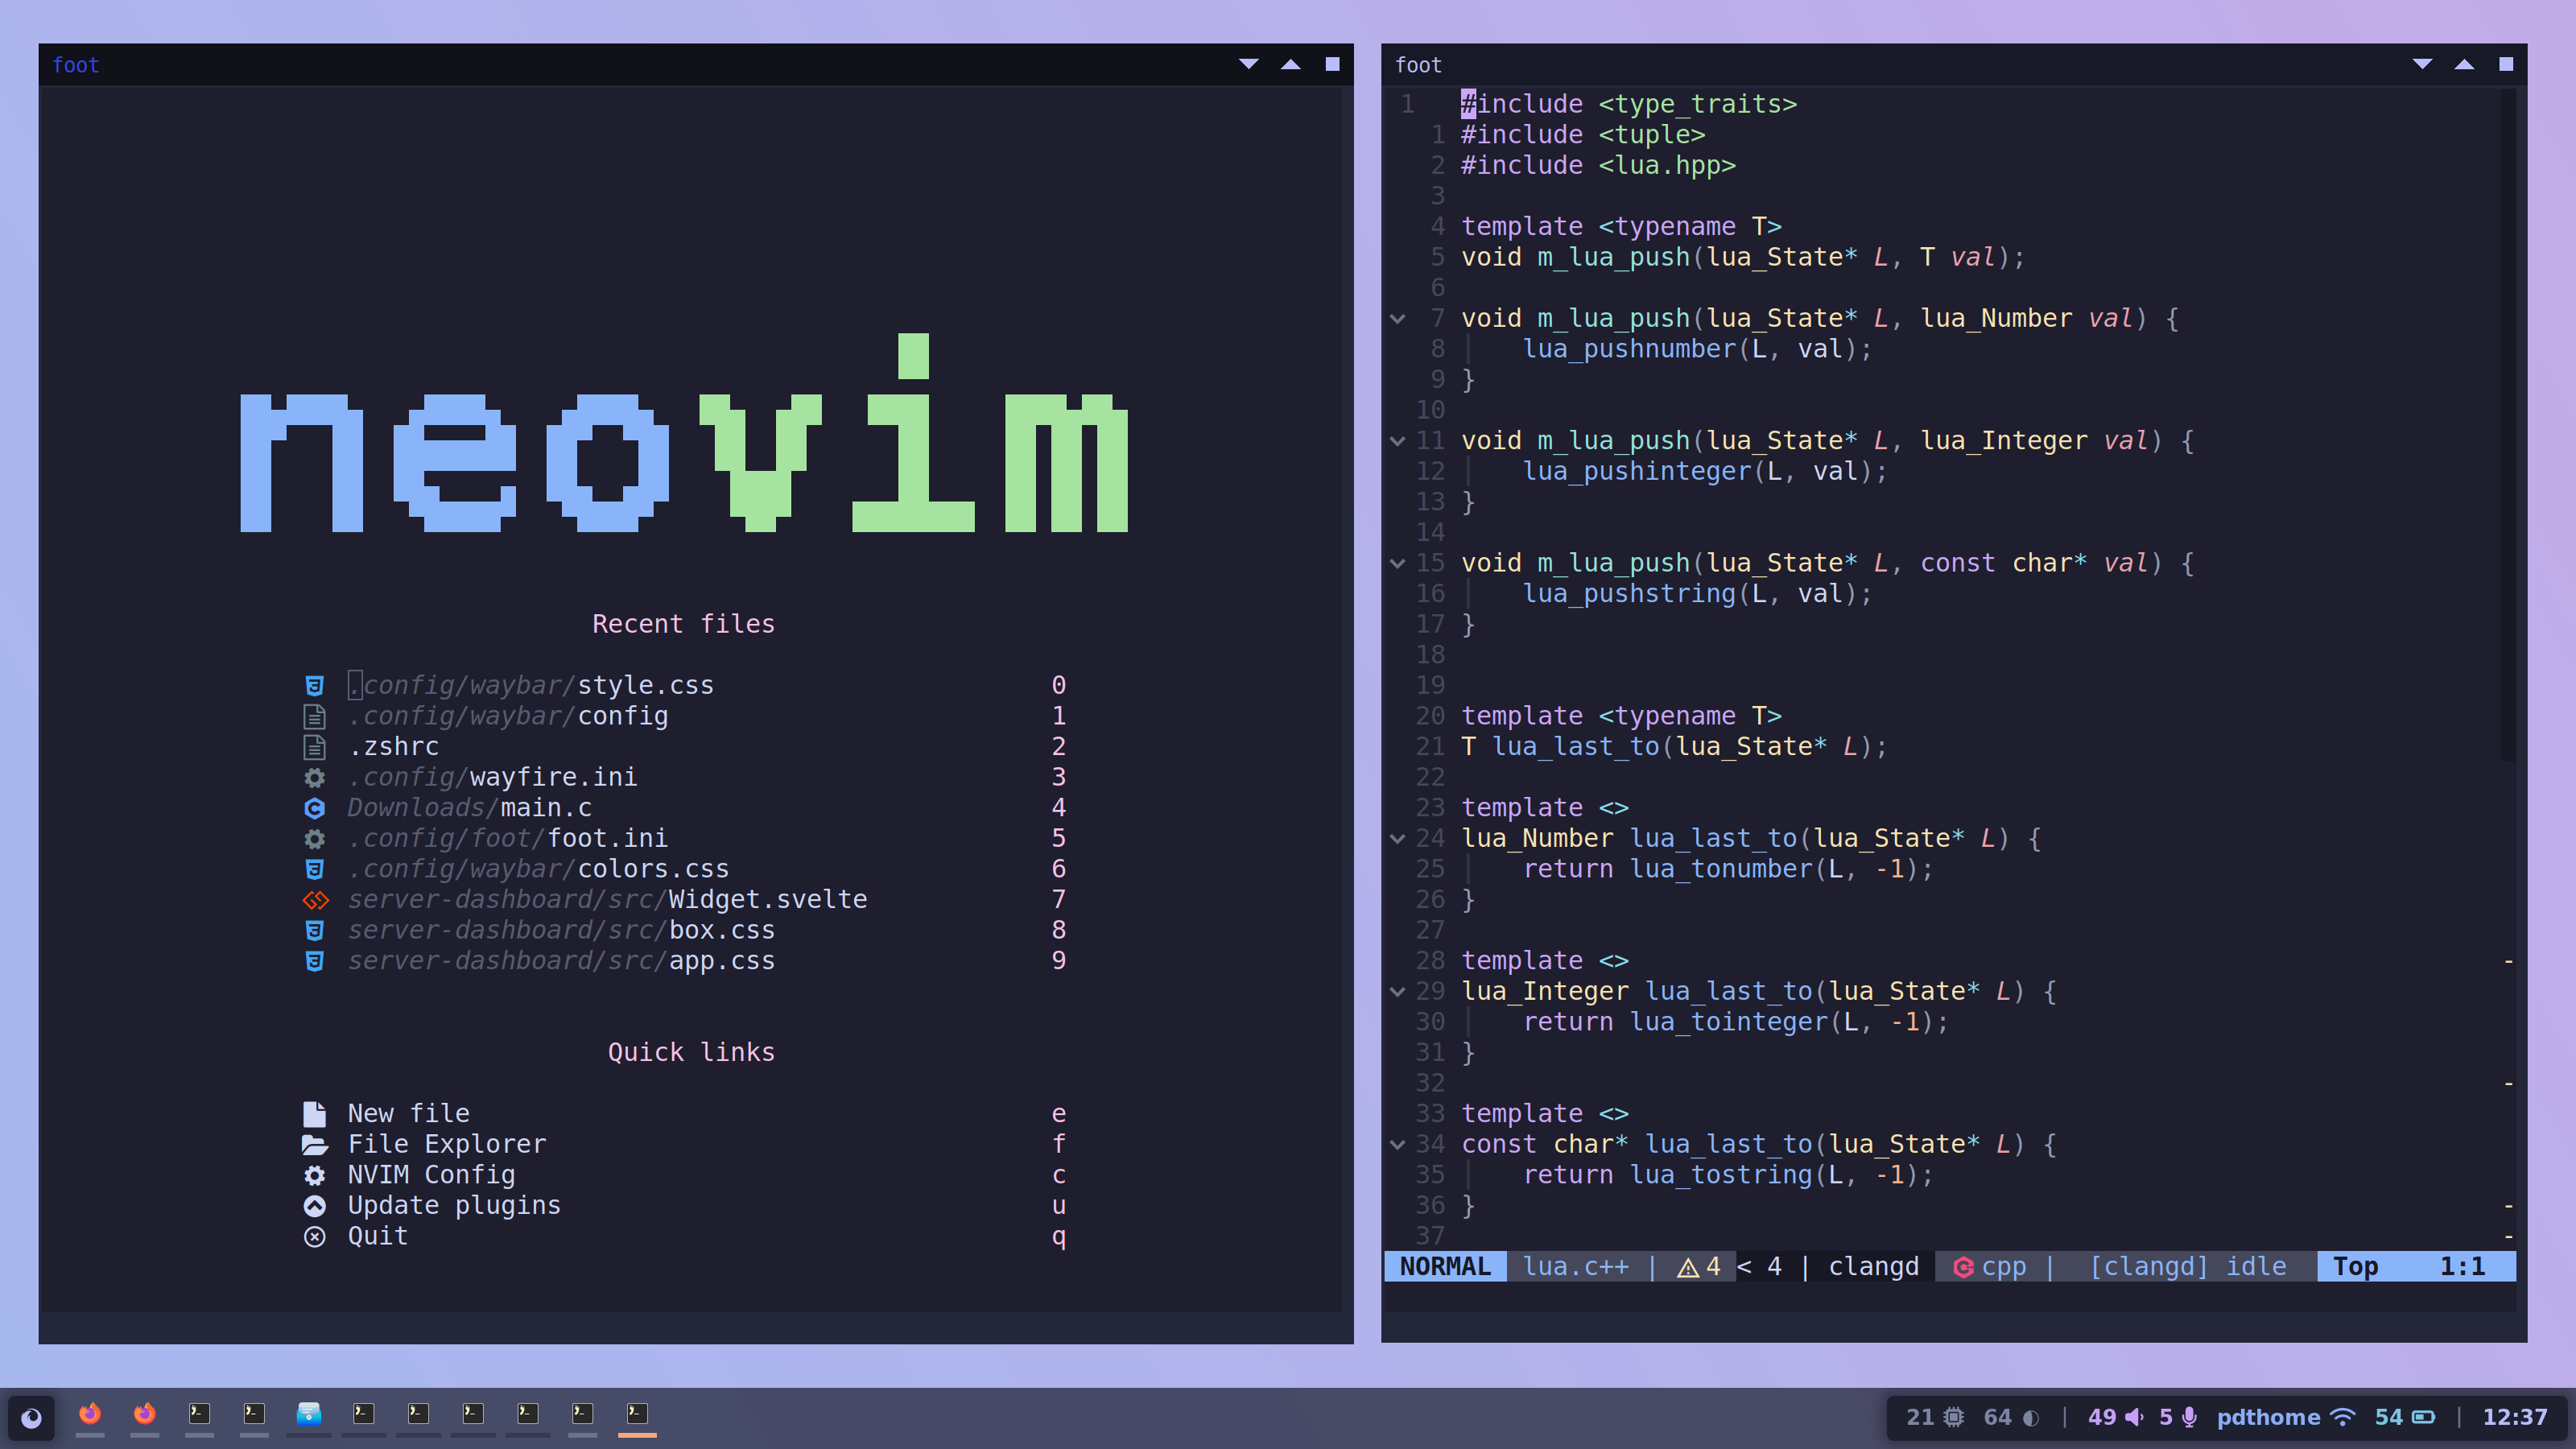Screen dimensions: 2576x1449
Task: Collapse the fold at line 7
Action: click(x=1398, y=319)
